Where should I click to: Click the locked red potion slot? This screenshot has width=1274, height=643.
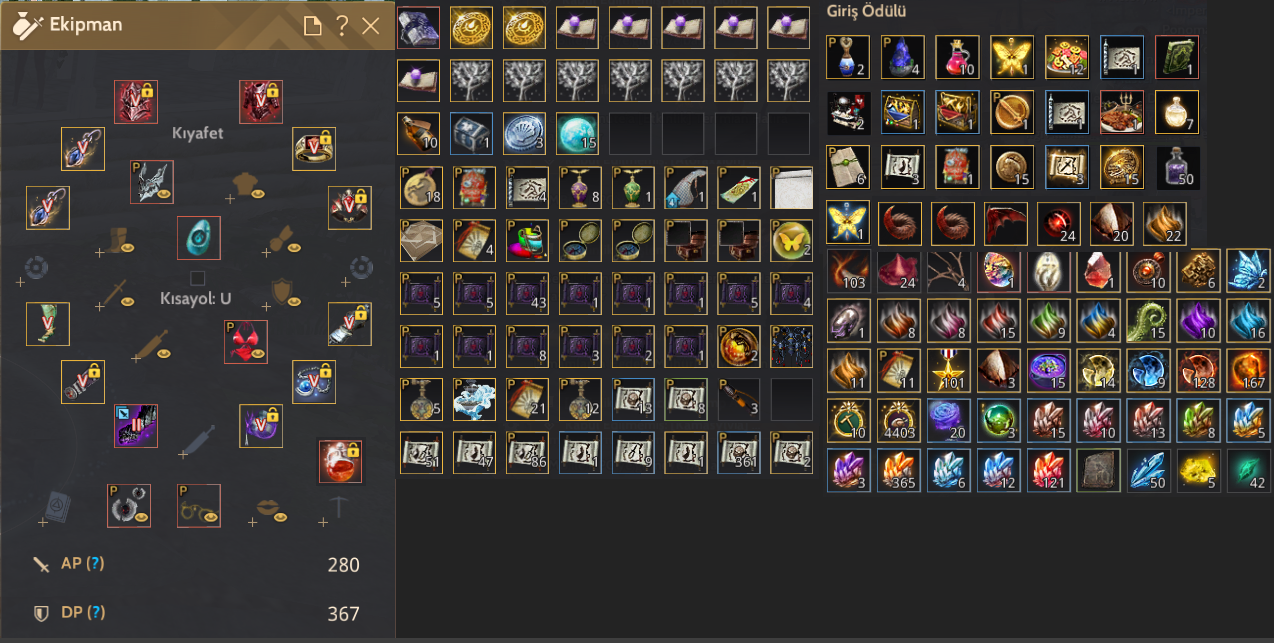pos(340,461)
